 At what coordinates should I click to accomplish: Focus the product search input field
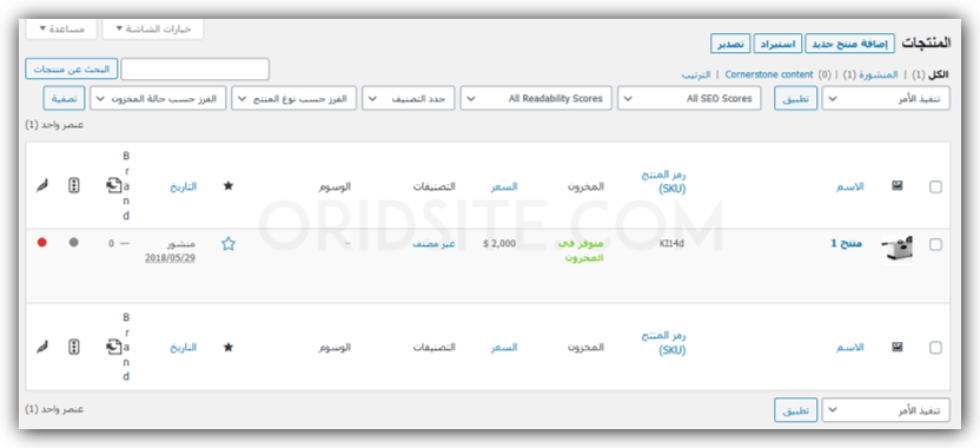tap(195, 69)
